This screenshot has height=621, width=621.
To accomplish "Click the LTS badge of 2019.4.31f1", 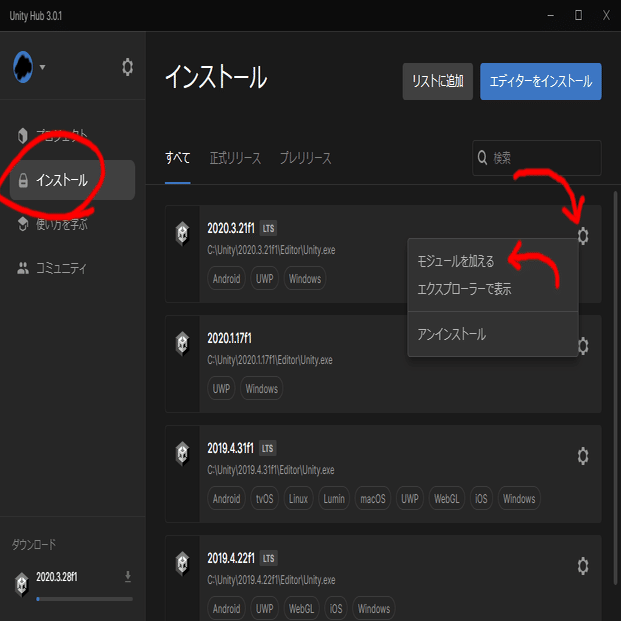I will (x=268, y=448).
